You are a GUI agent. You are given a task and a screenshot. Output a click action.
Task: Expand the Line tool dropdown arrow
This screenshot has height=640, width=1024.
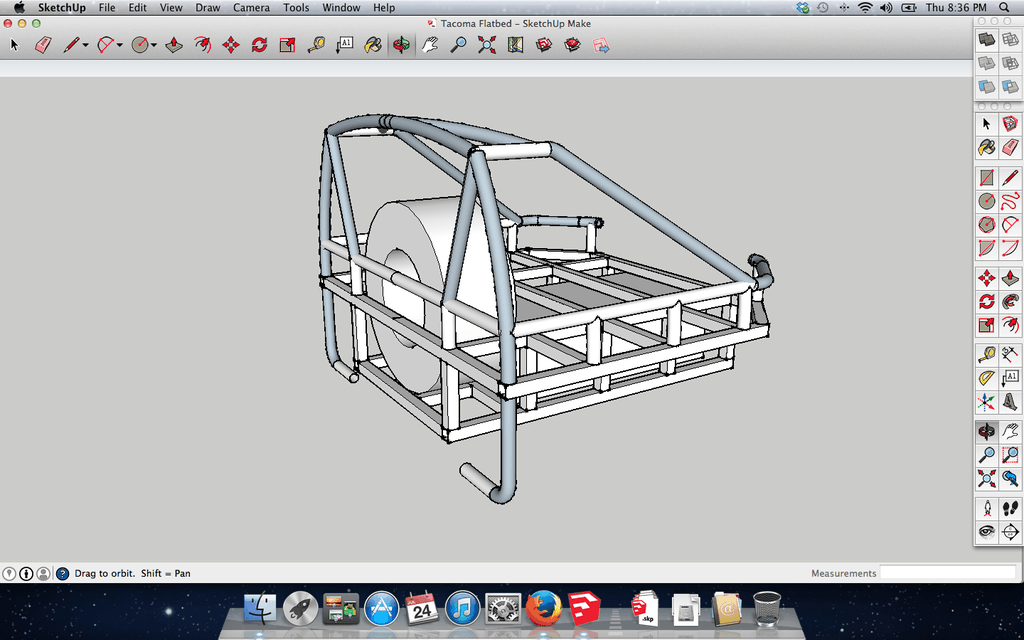pyautogui.click(x=86, y=45)
